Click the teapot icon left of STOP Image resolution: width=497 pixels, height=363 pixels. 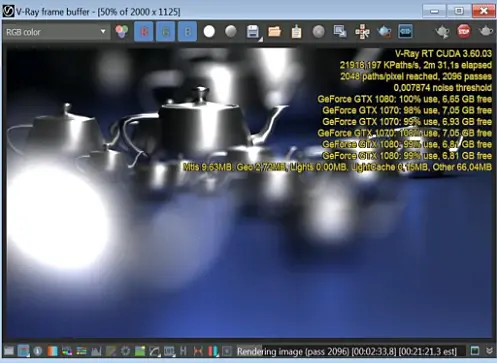[443, 32]
